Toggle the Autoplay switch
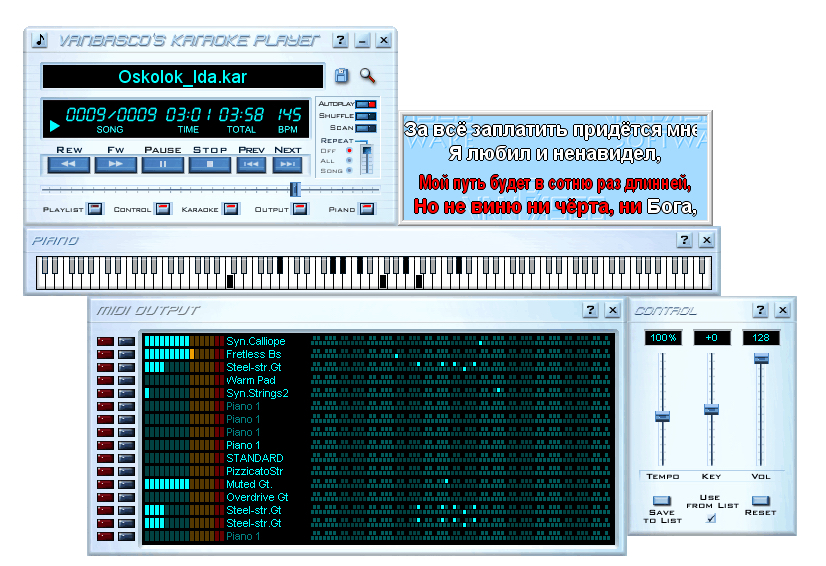The width and height of the screenshot is (826, 566). (366, 104)
